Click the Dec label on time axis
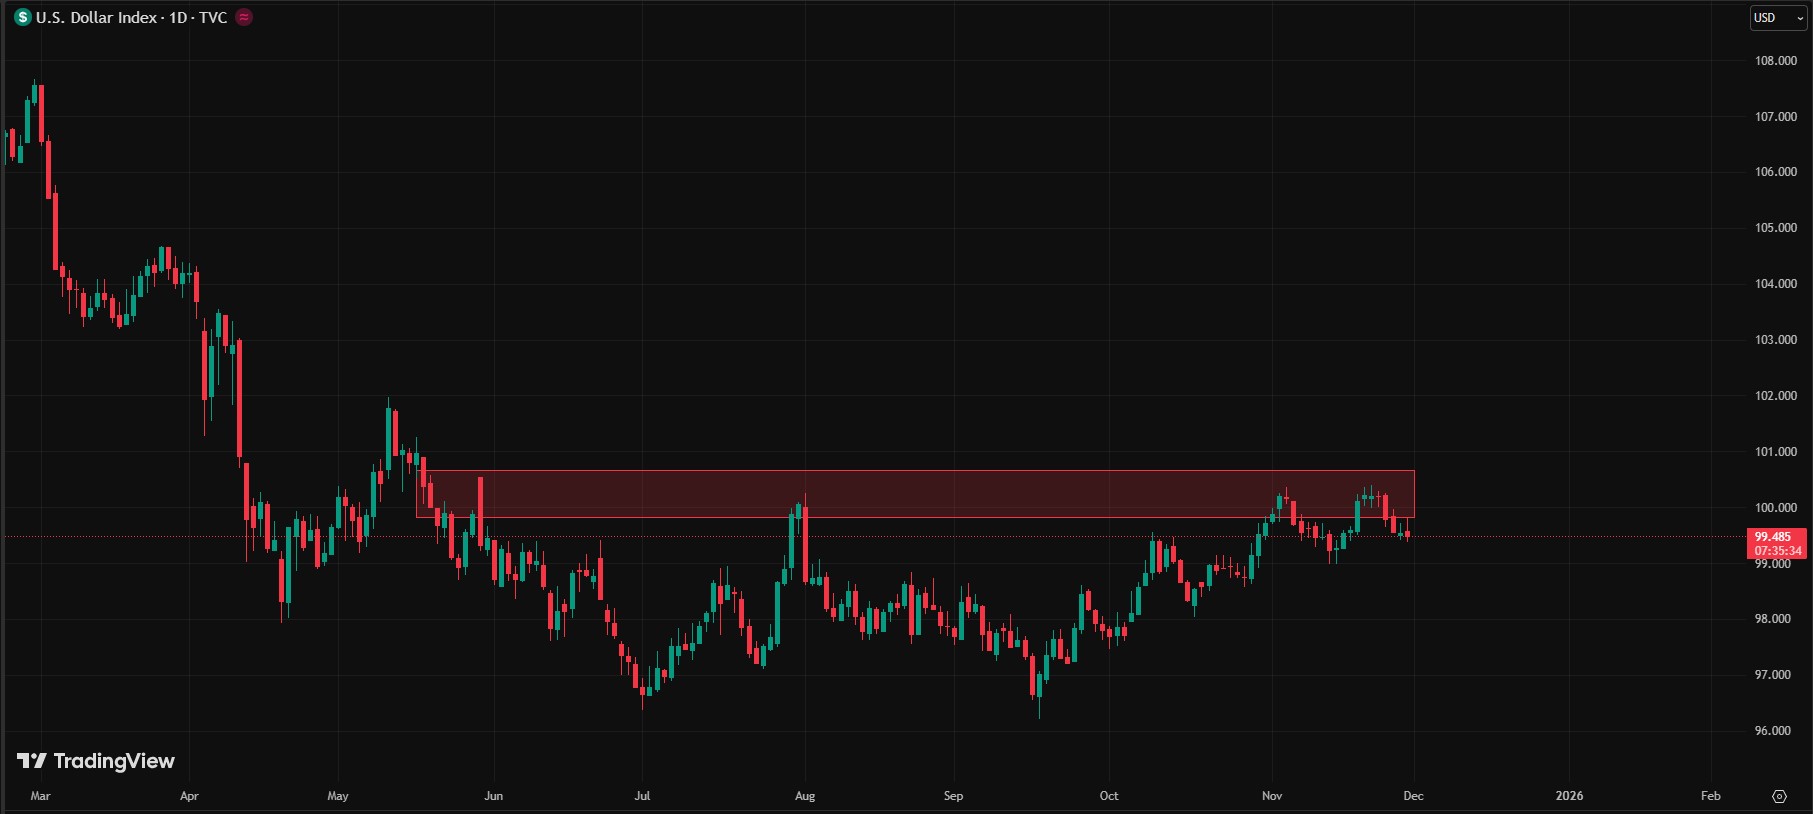This screenshot has width=1813, height=814. coord(1413,796)
